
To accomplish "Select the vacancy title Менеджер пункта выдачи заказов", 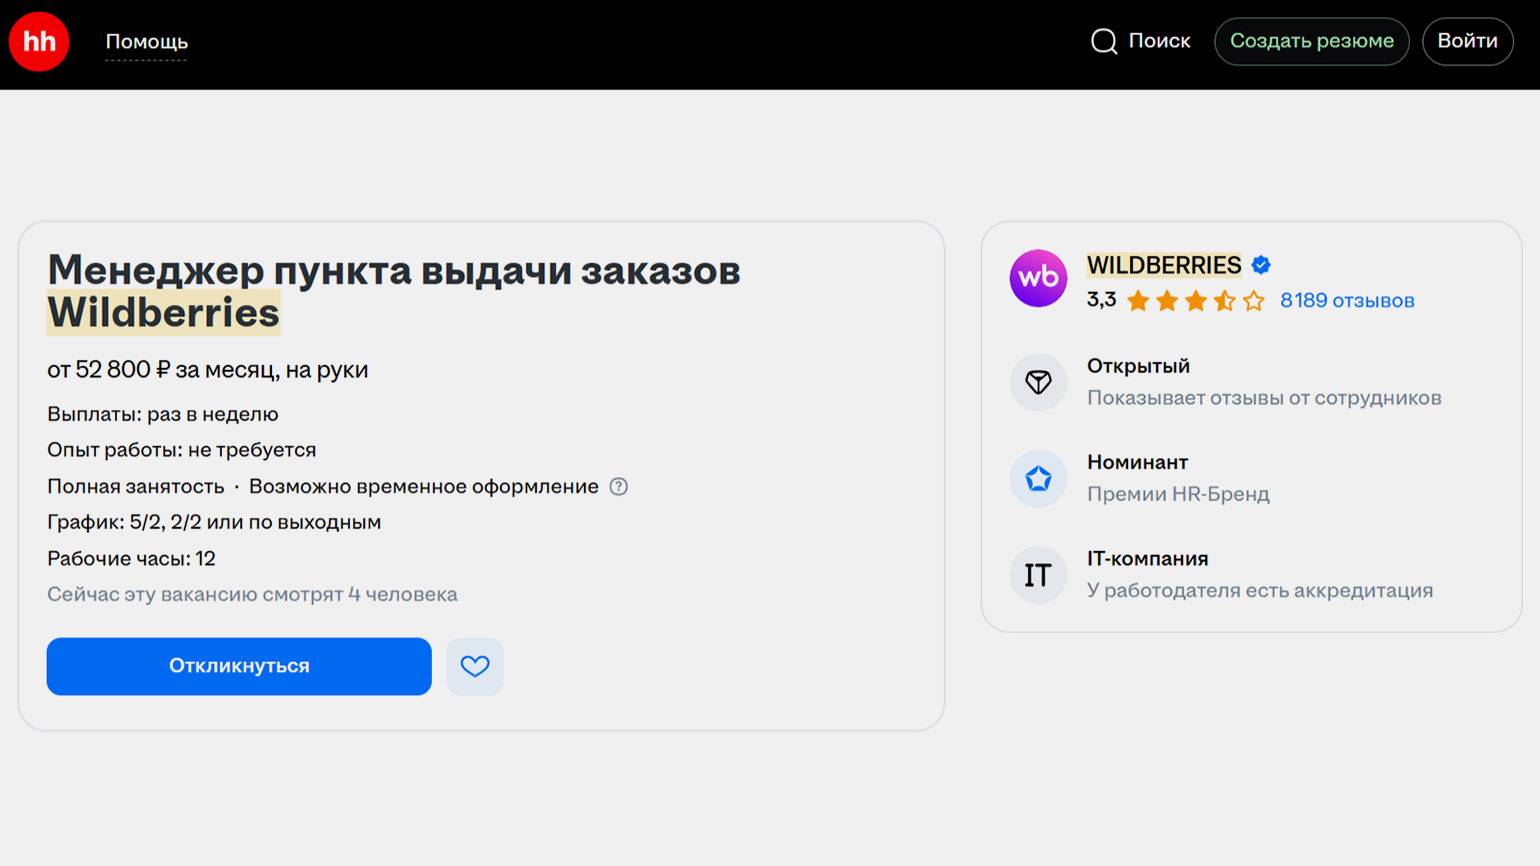I will point(394,270).
